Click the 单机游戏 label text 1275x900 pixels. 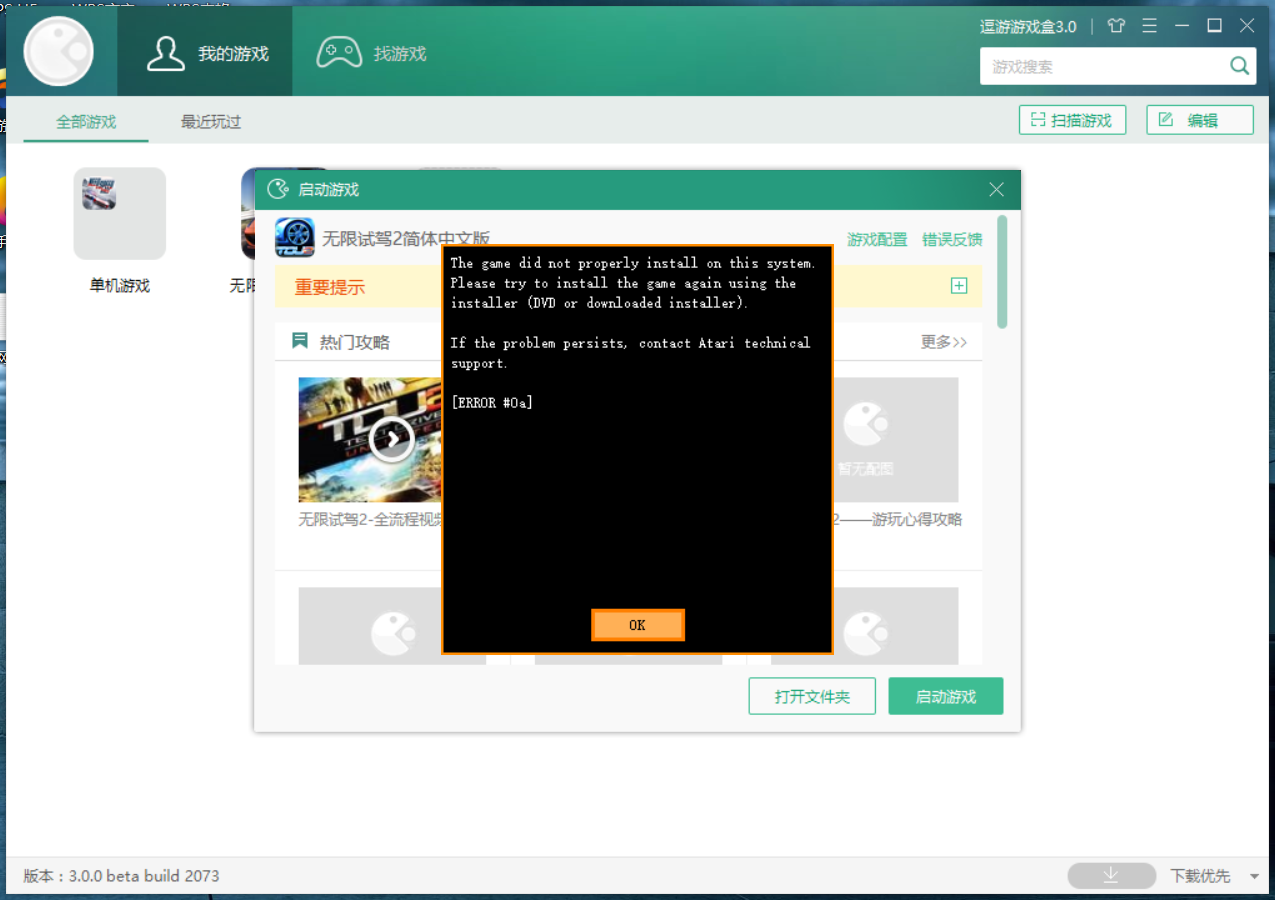click(x=120, y=286)
